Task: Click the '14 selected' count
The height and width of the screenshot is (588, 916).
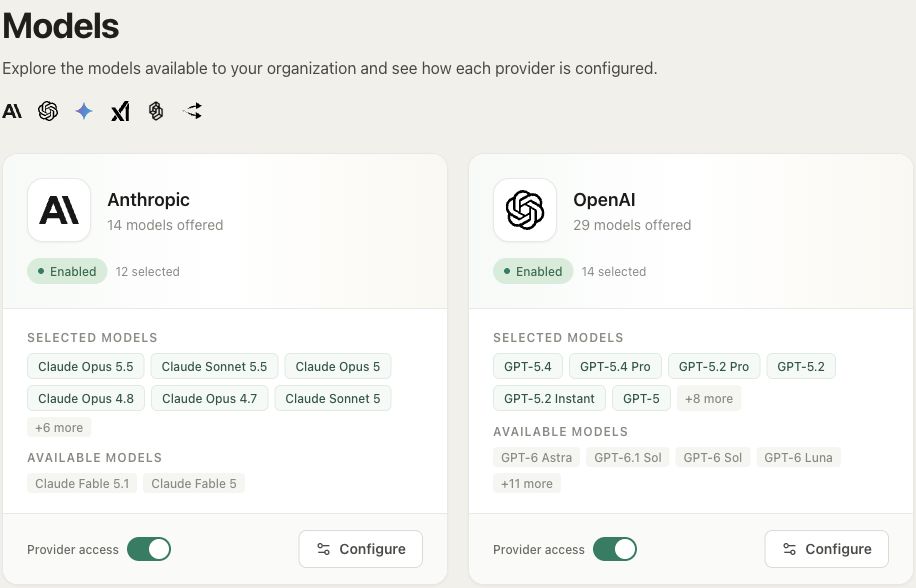Action: pos(614,272)
